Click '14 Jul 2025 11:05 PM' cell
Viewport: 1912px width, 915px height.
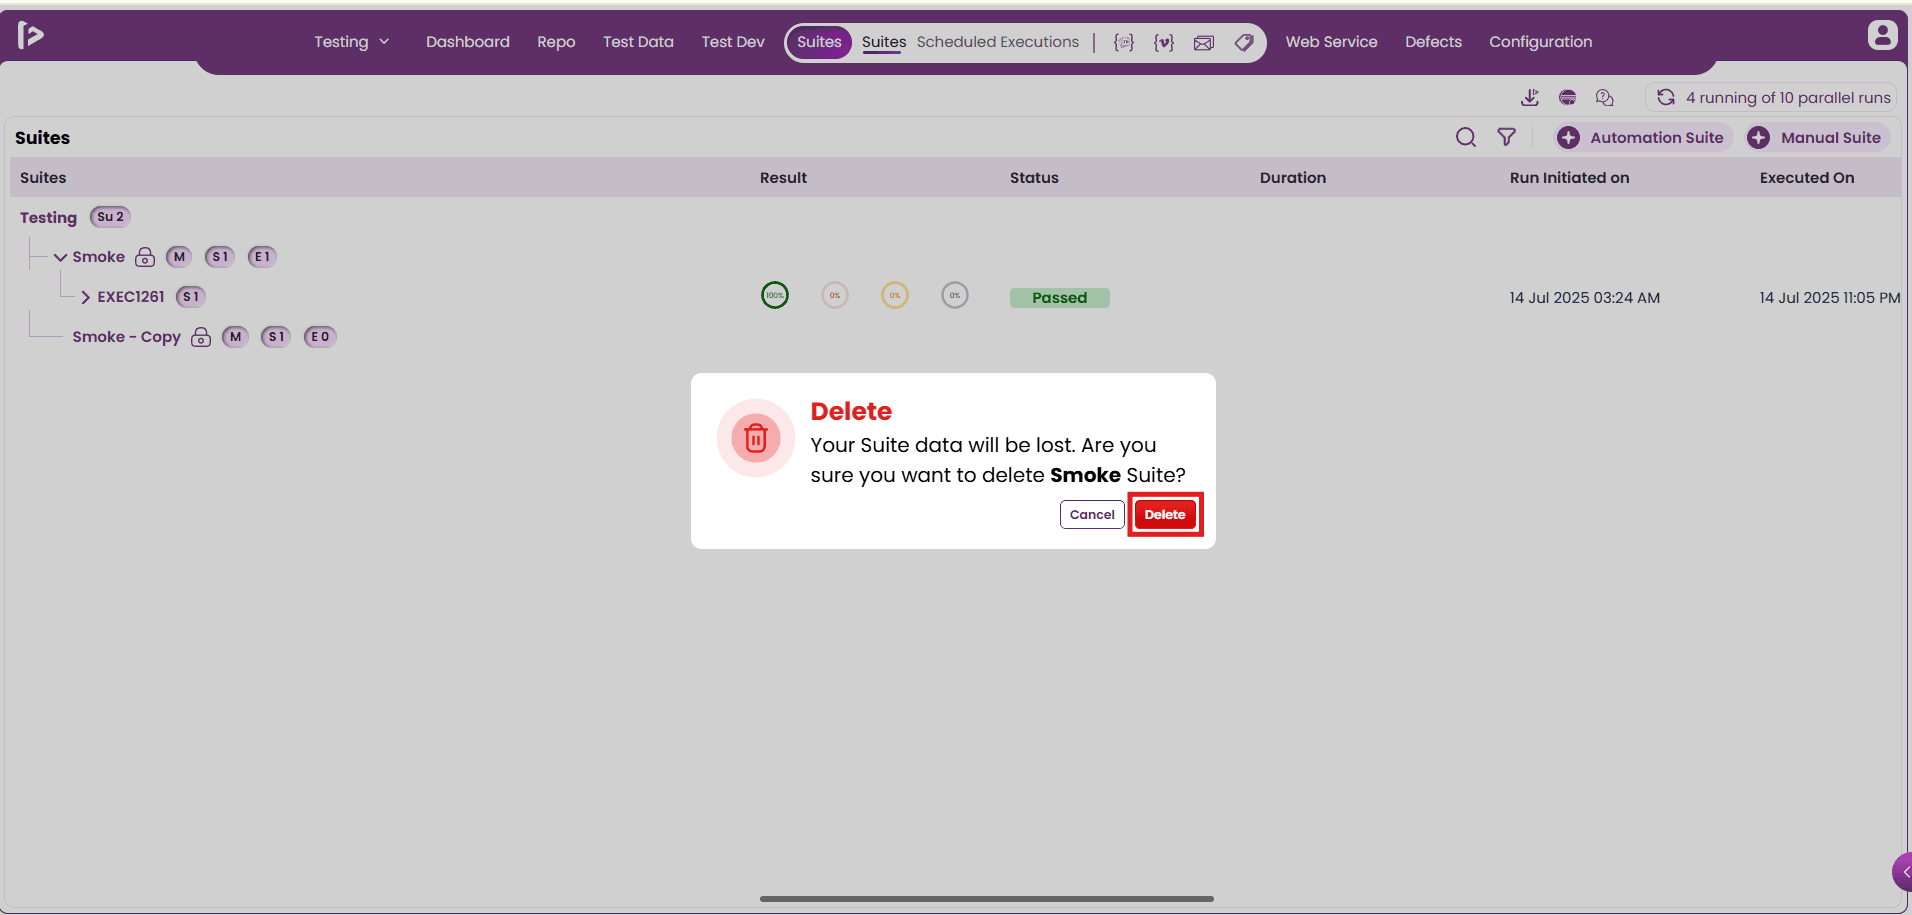click(1829, 298)
